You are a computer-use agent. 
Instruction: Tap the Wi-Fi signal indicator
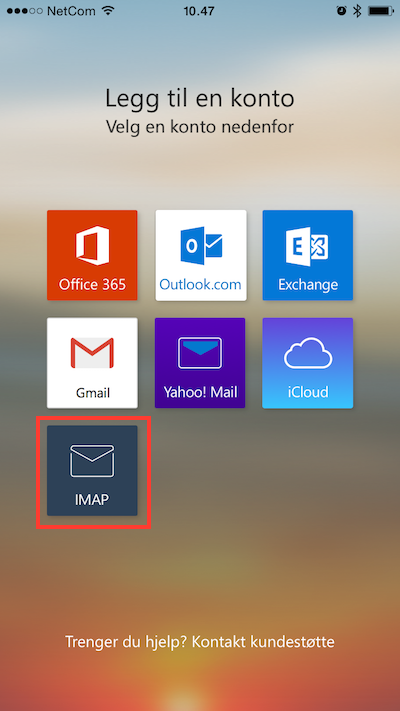point(108,11)
